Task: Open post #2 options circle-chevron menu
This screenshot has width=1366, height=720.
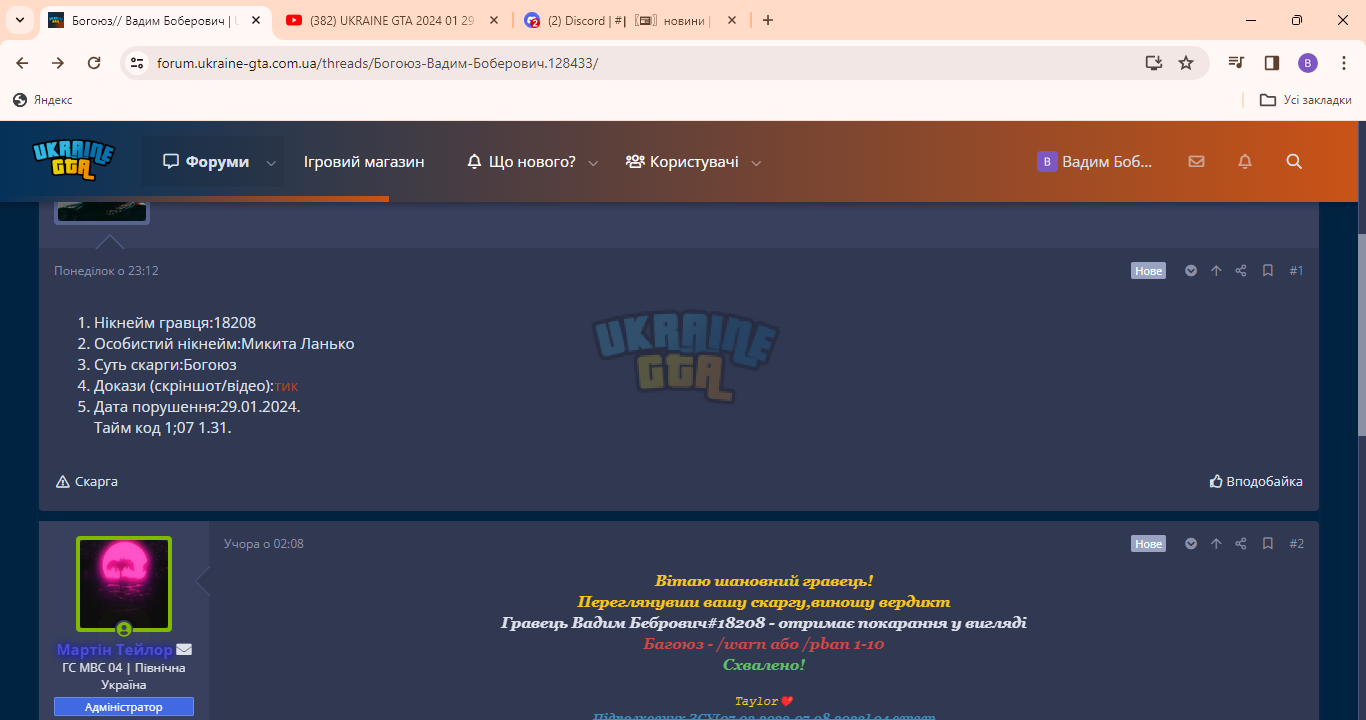Action: coord(1191,544)
